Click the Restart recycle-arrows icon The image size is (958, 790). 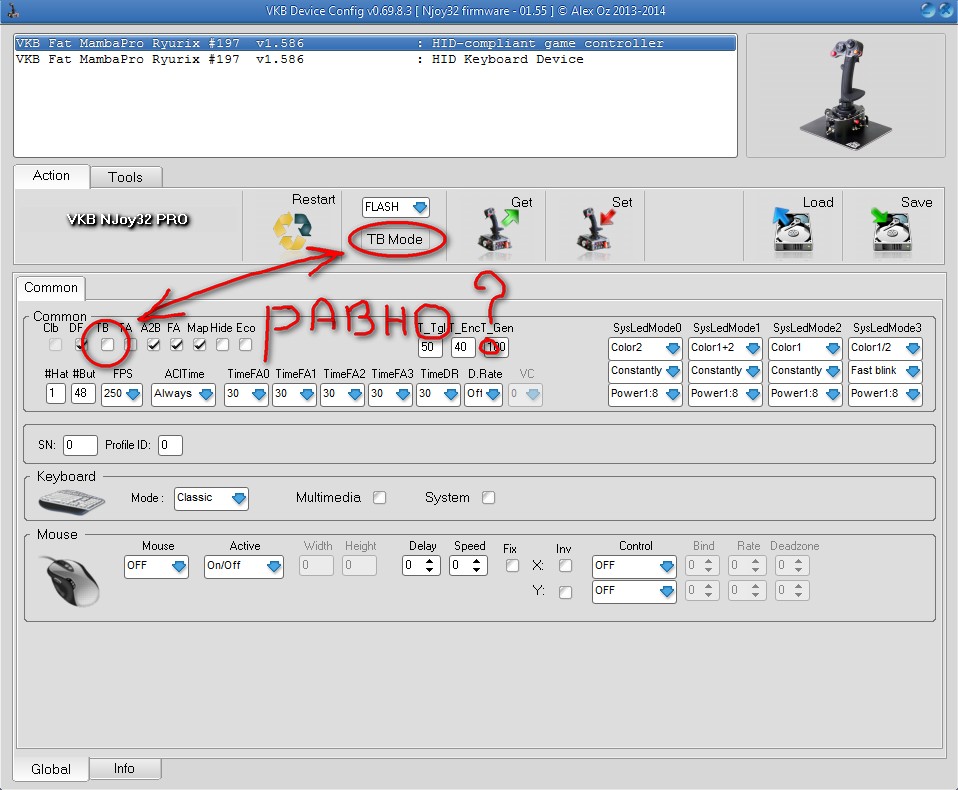coord(292,231)
